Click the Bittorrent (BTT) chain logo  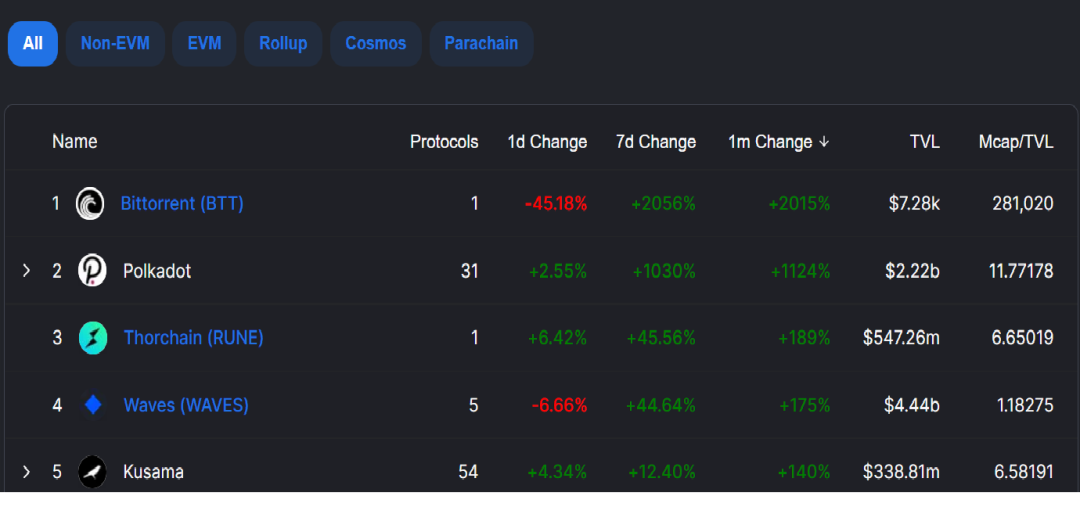[90, 204]
